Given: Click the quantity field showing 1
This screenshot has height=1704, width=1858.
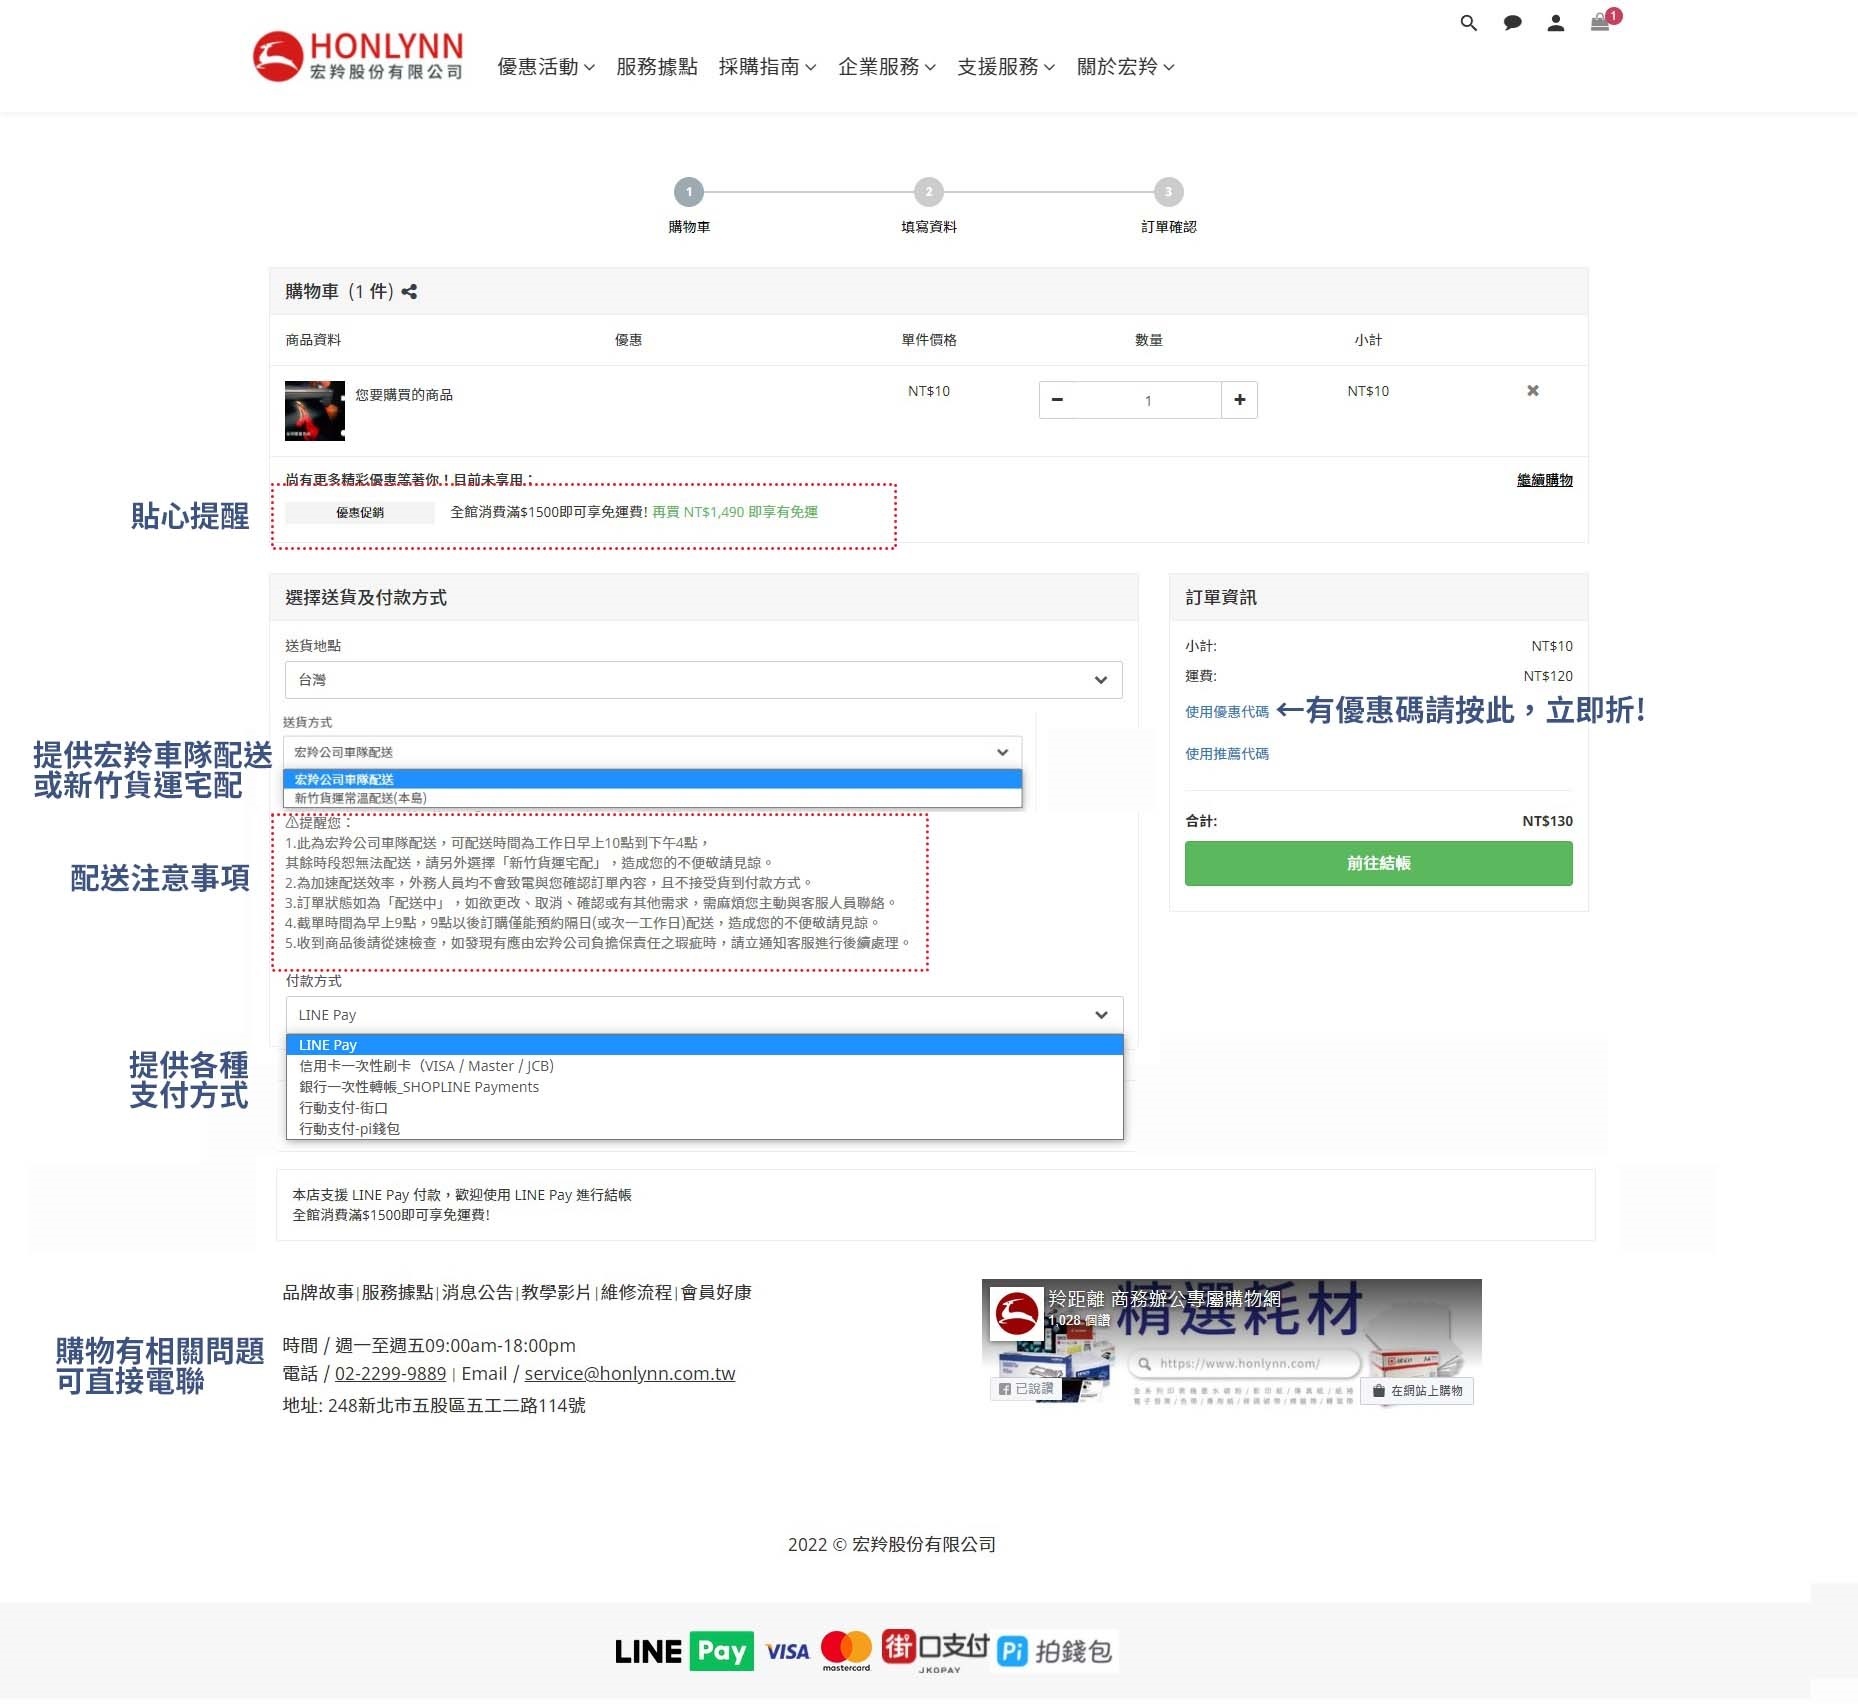Looking at the screenshot, I should click(x=1148, y=400).
